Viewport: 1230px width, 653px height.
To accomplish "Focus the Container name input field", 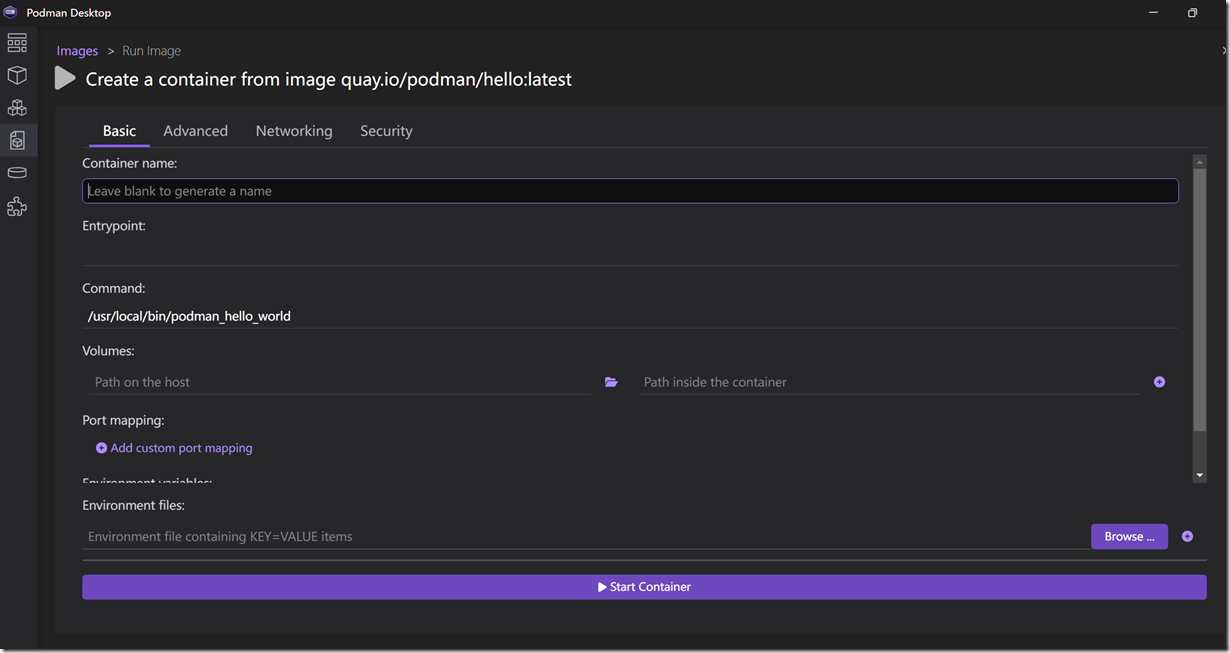I will tap(630, 191).
